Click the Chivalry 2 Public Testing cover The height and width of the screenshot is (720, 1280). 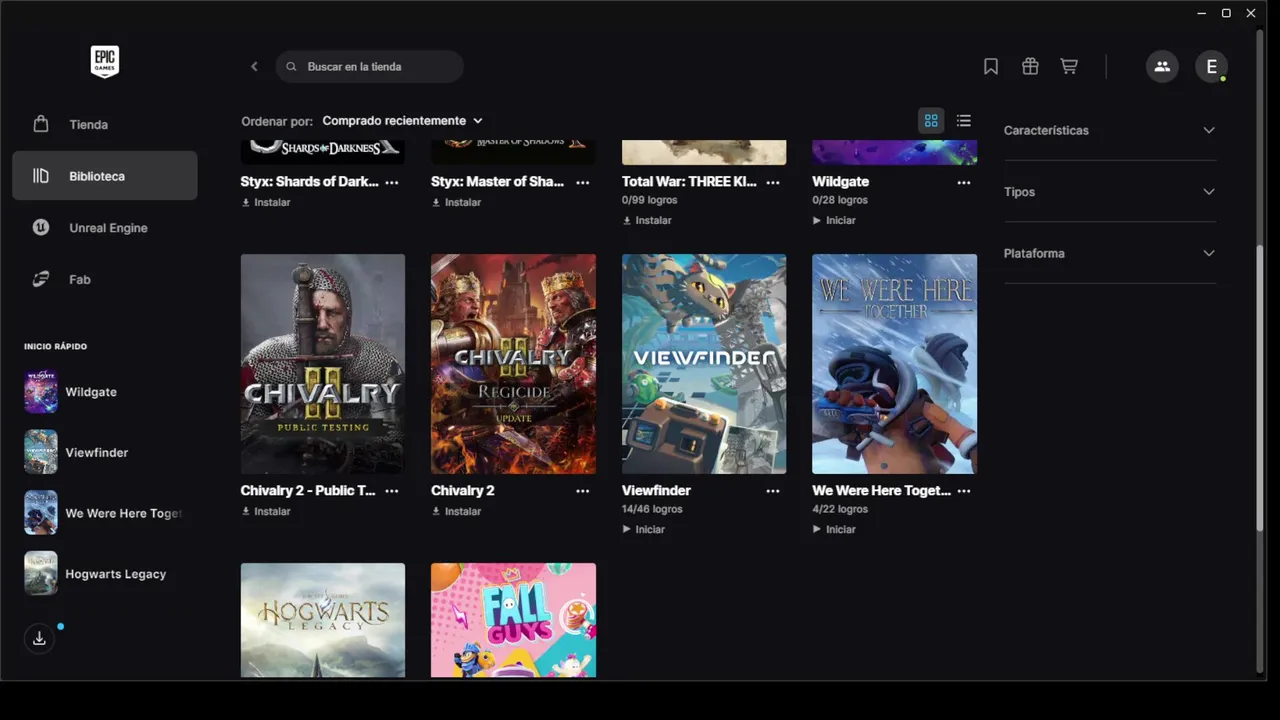pos(323,364)
